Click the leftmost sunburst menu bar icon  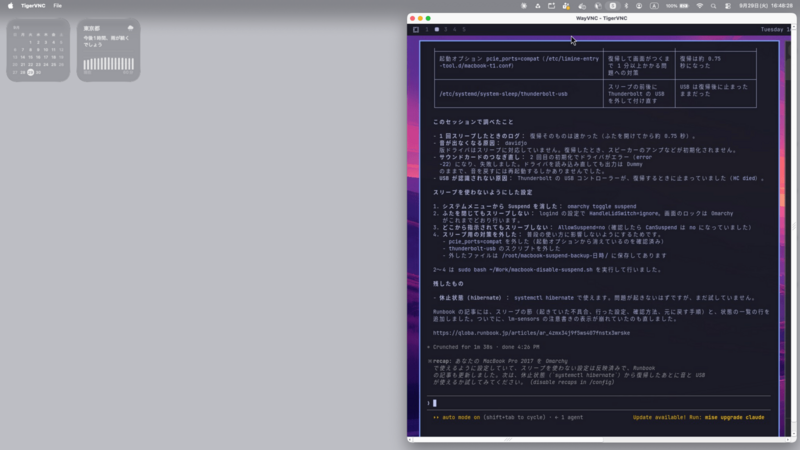524,6
